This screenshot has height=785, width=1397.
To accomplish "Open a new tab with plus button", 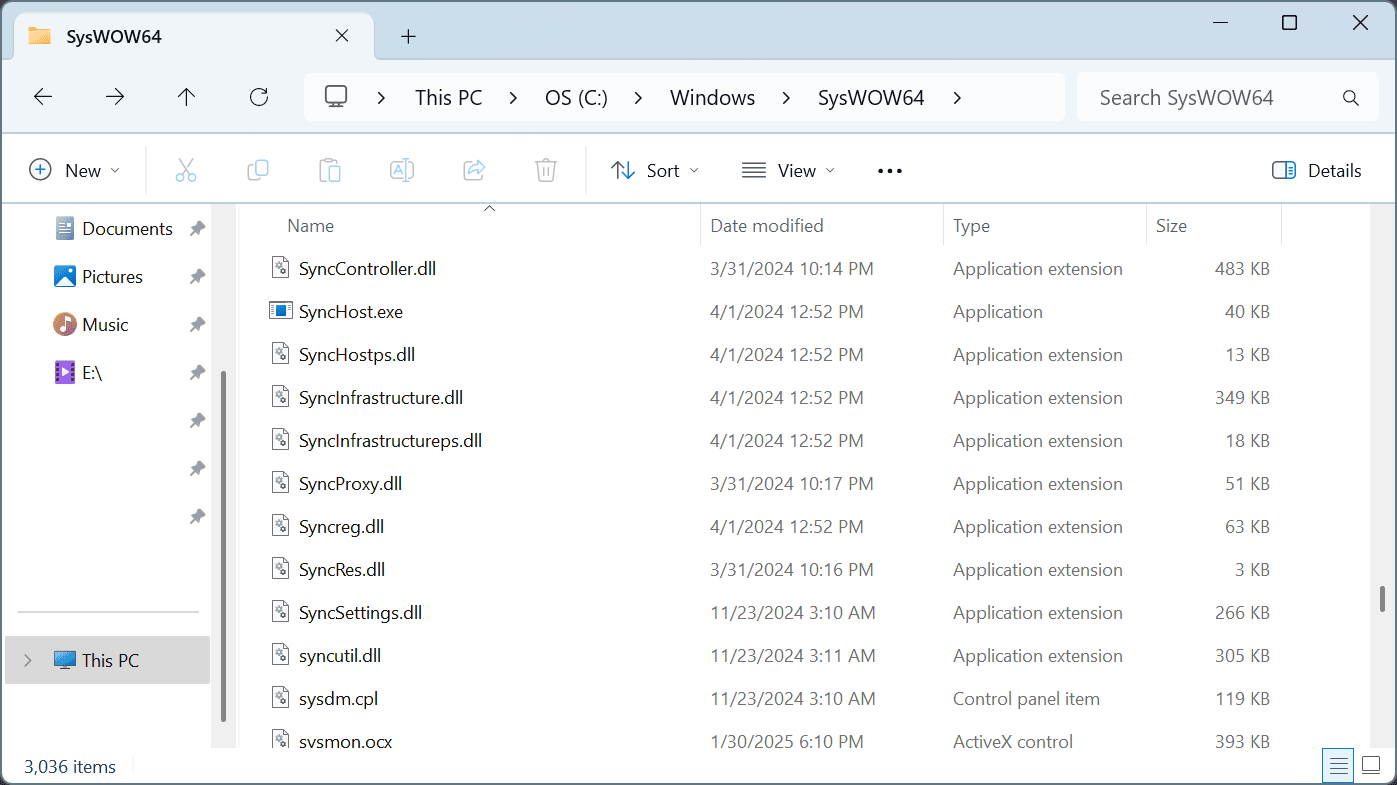I will pos(408,36).
